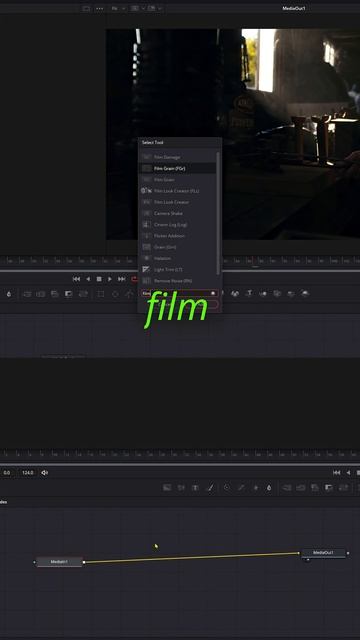Go to first frame in viewer transport

(x=76, y=279)
